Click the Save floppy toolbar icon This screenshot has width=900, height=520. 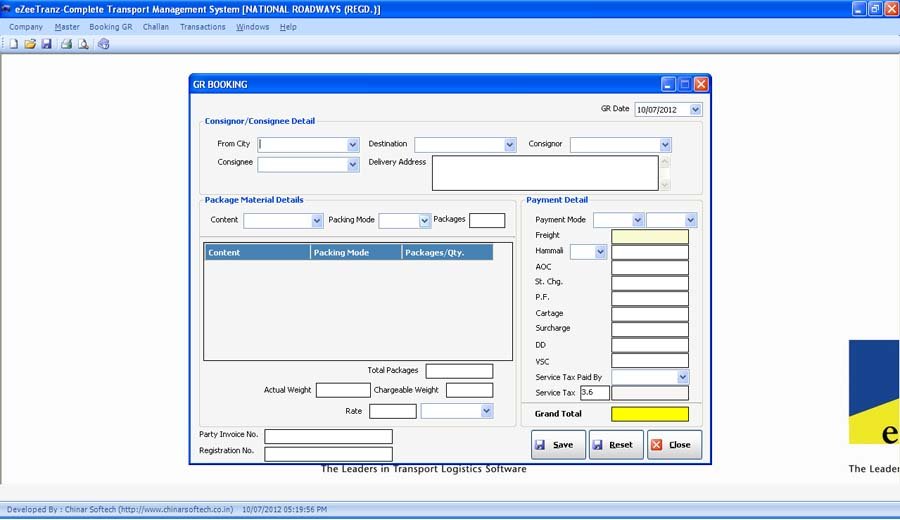[x=46, y=44]
